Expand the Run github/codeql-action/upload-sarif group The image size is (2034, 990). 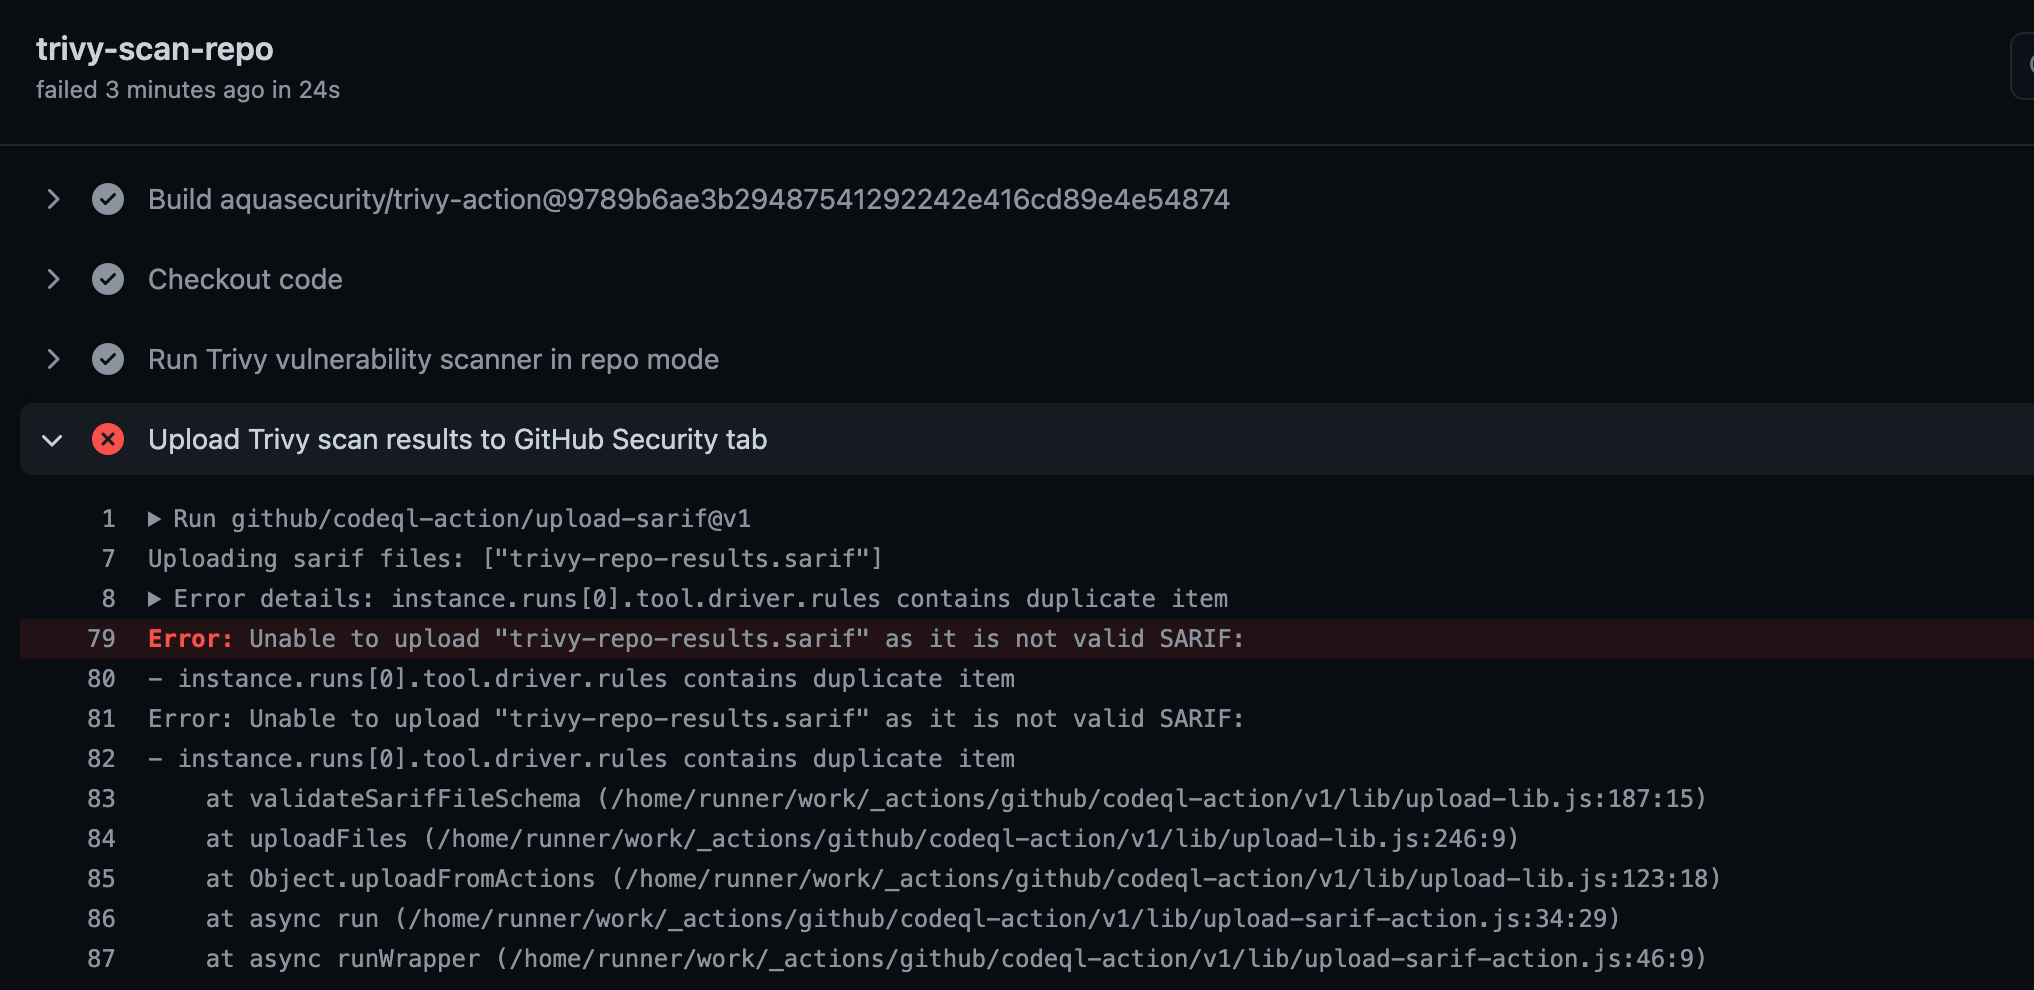155,518
